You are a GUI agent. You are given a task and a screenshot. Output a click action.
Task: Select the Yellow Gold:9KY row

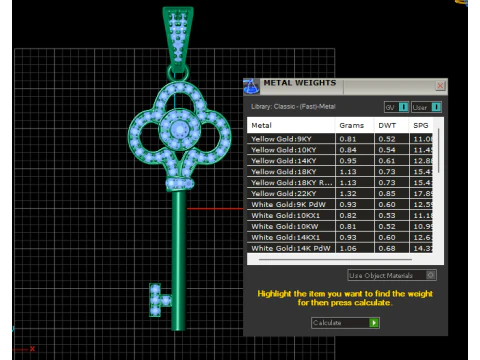point(340,139)
